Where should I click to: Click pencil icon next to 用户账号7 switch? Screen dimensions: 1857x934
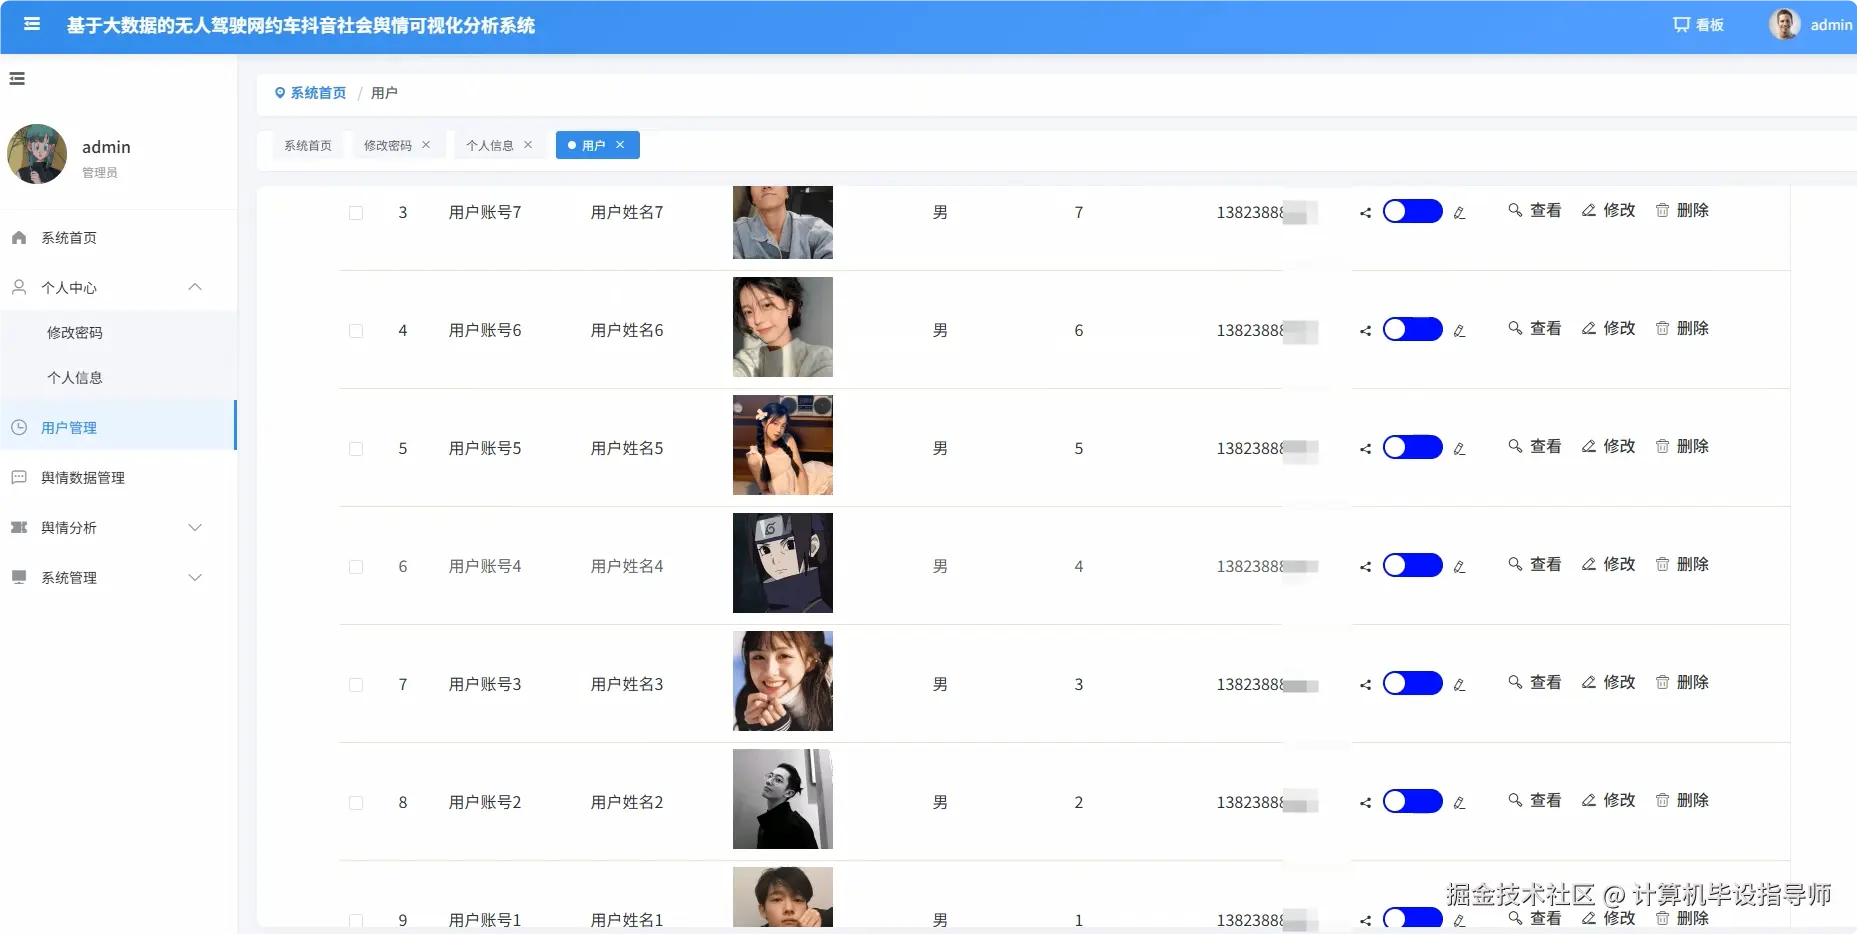click(x=1460, y=213)
